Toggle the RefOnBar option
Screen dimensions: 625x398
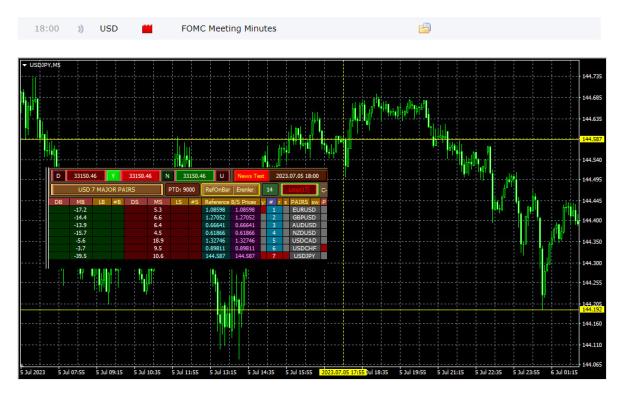point(218,190)
